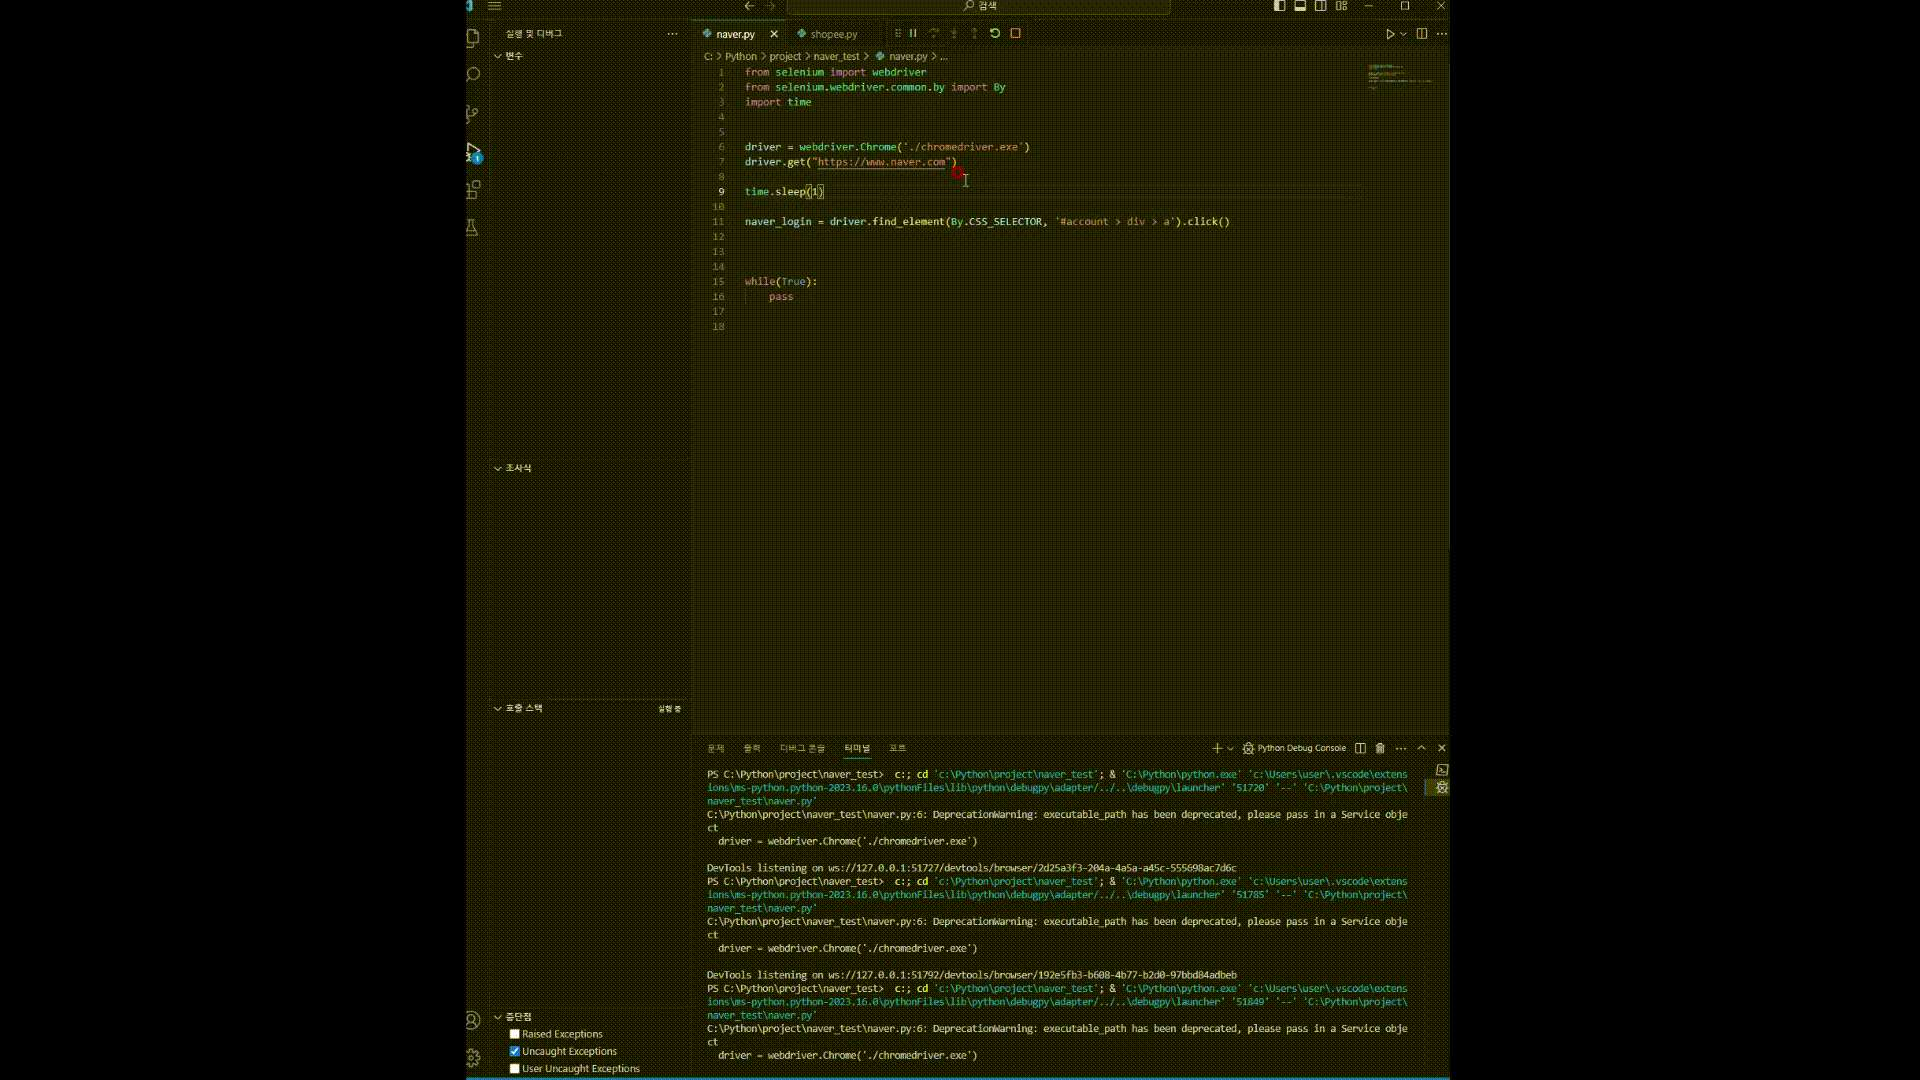This screenshot has height=1080, width=1920.
Task: Kill terminal with trash icon
Action: point(1380,748)
